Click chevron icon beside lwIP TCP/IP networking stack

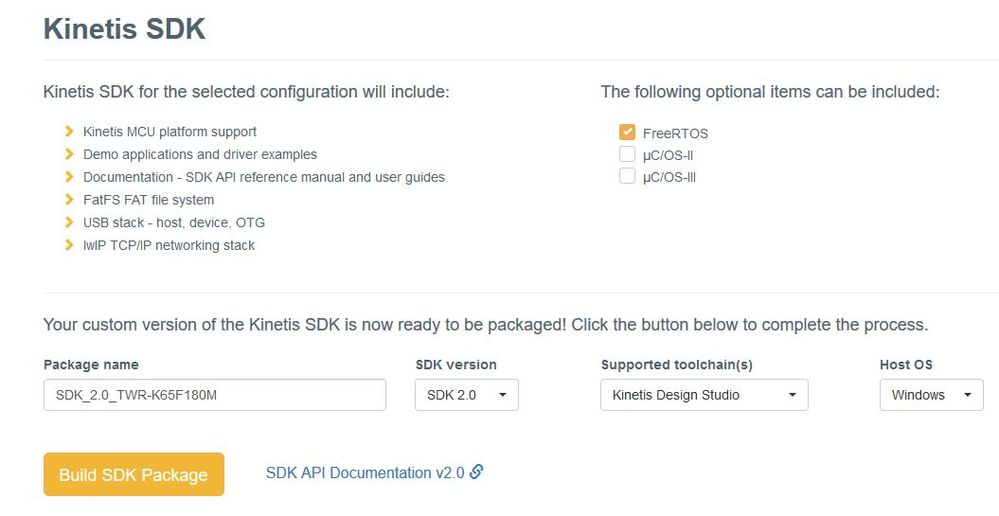click(69, 245)
